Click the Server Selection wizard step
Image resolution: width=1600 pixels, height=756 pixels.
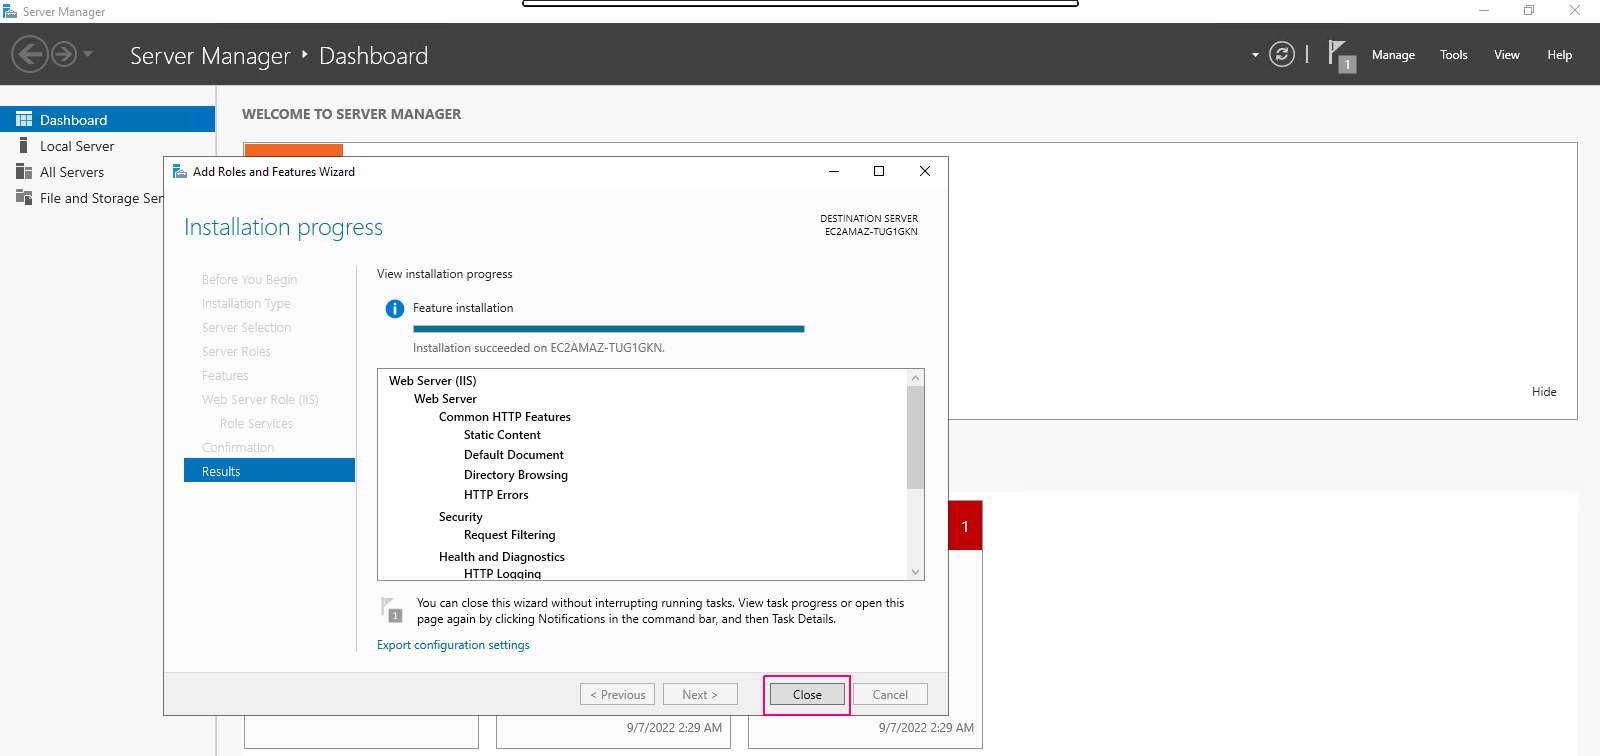pos(246,327)
